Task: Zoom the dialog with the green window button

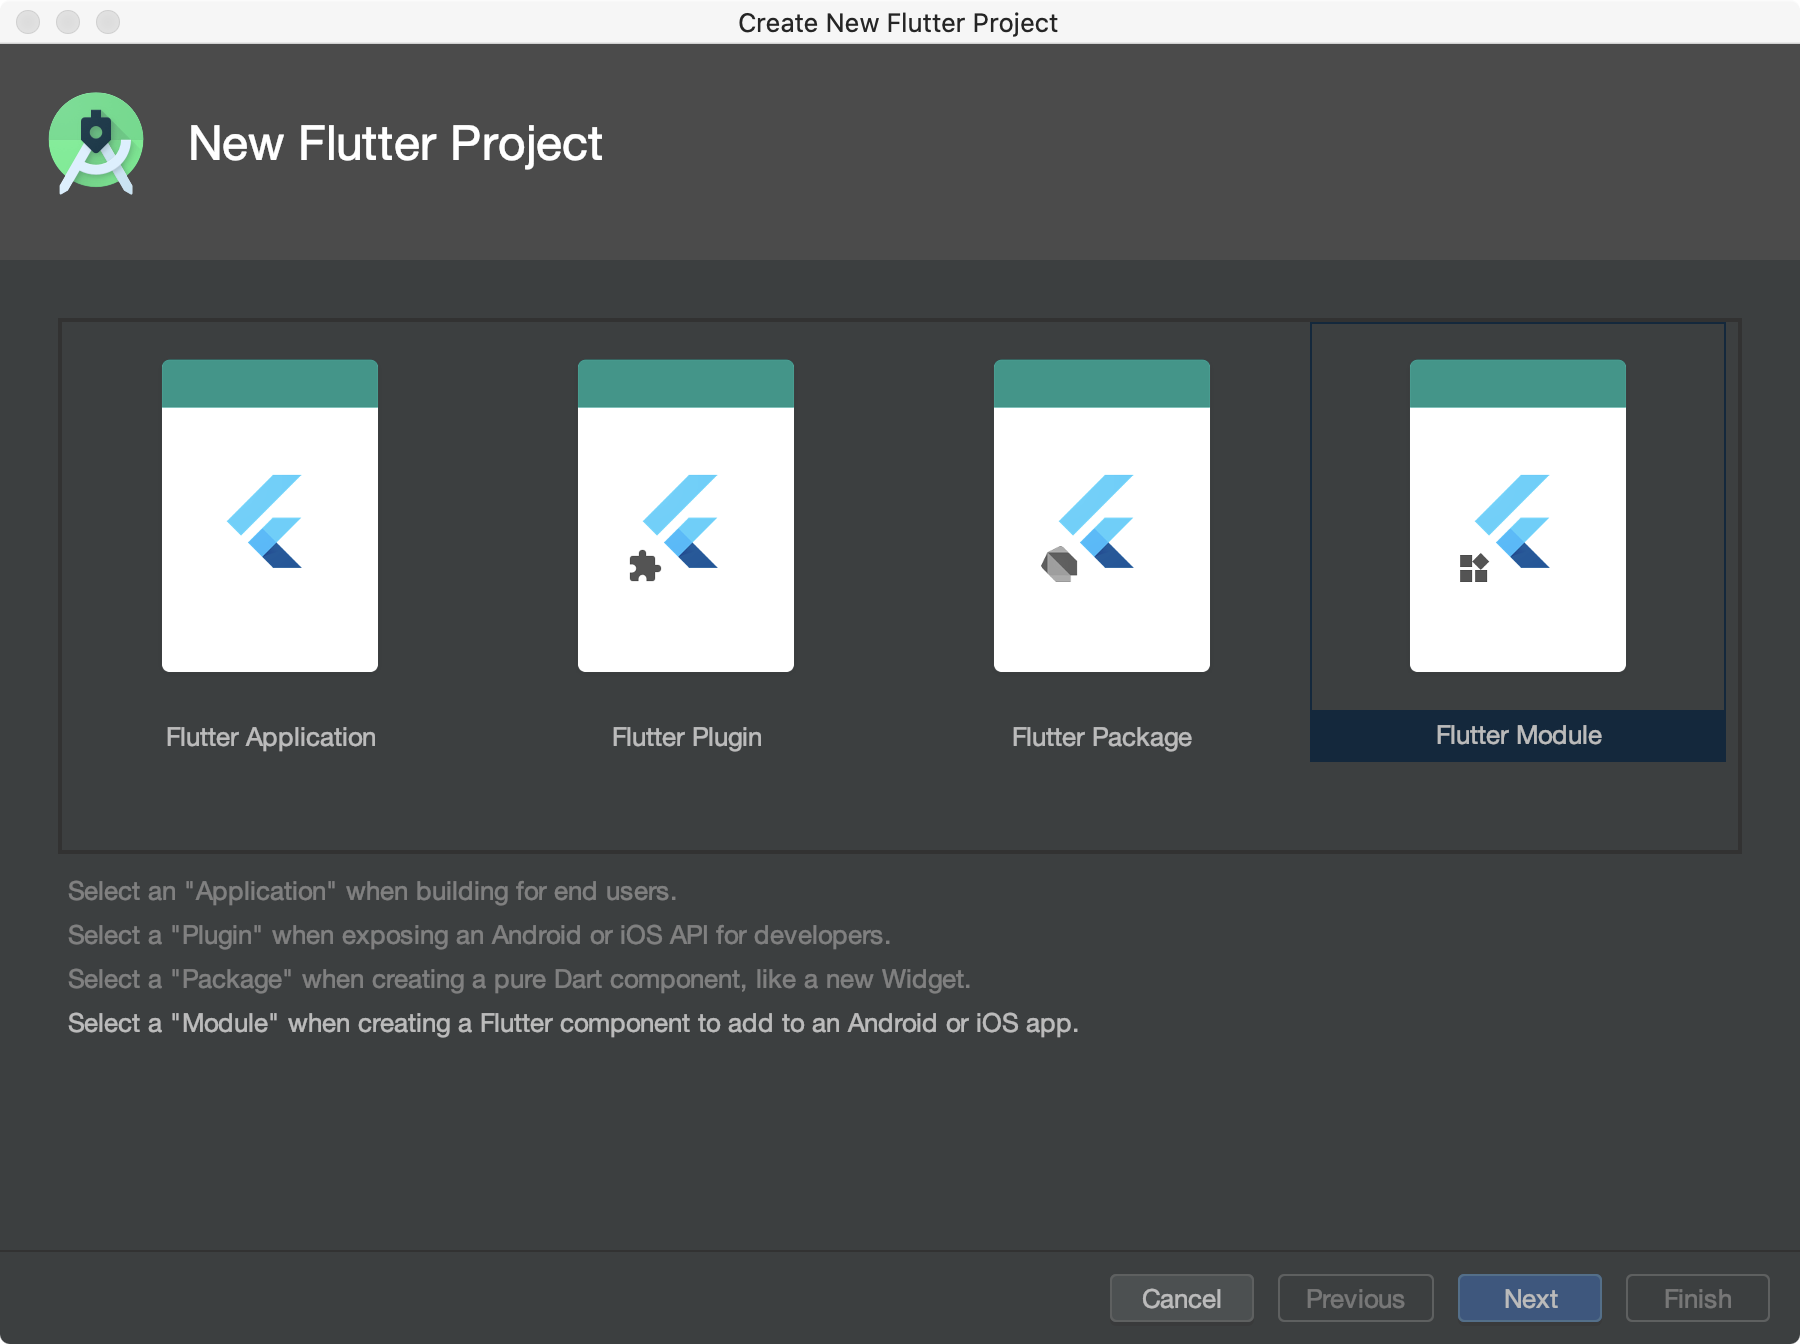Action: pyautogui.click(x=108, y=21)
